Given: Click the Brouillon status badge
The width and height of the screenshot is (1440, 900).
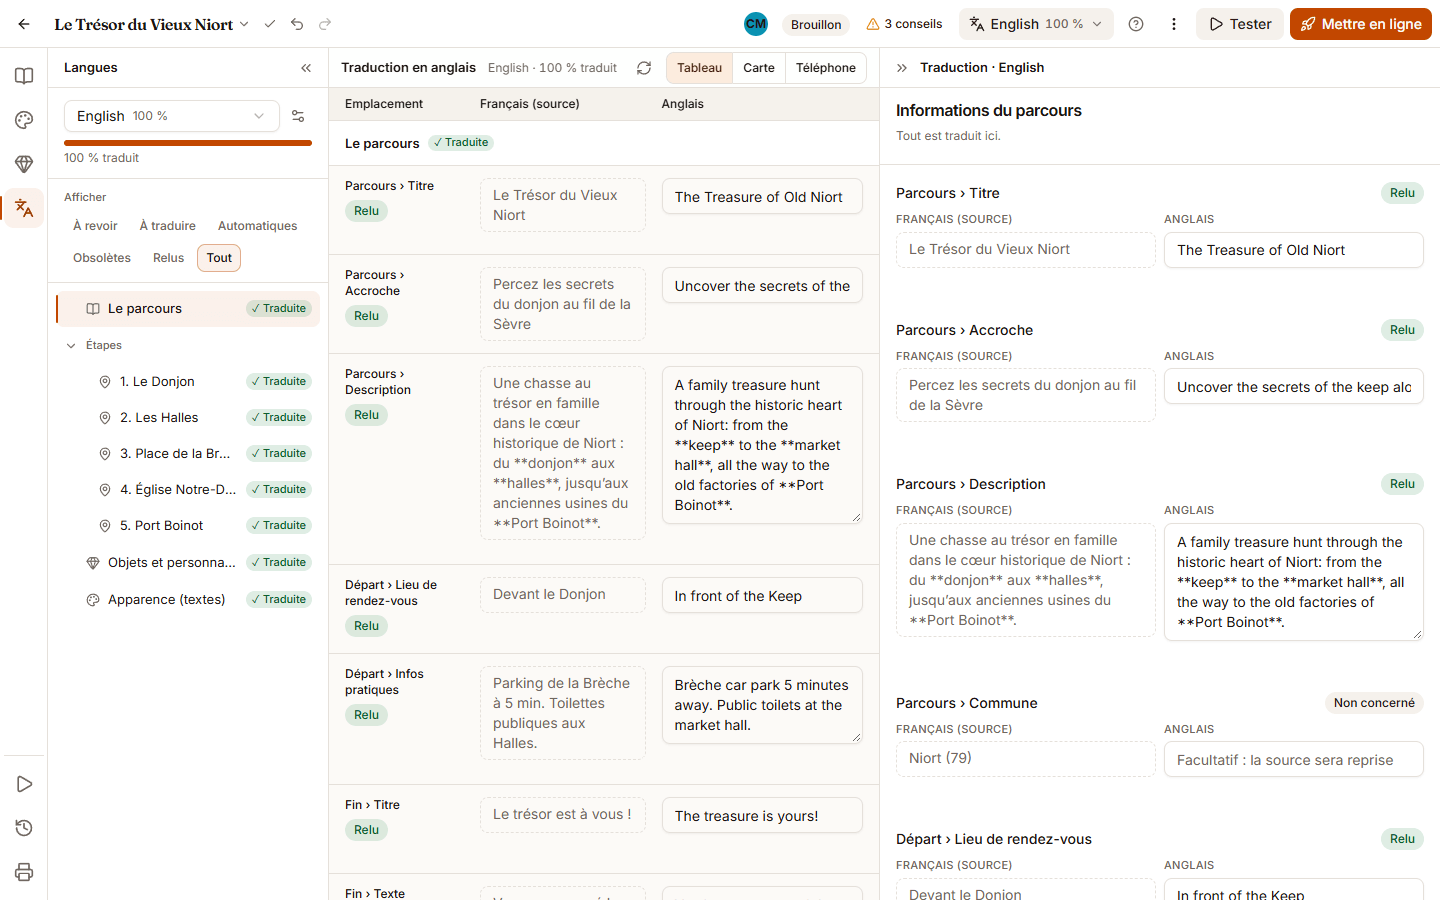Looking at the screenshot, I should coord(816,24).
